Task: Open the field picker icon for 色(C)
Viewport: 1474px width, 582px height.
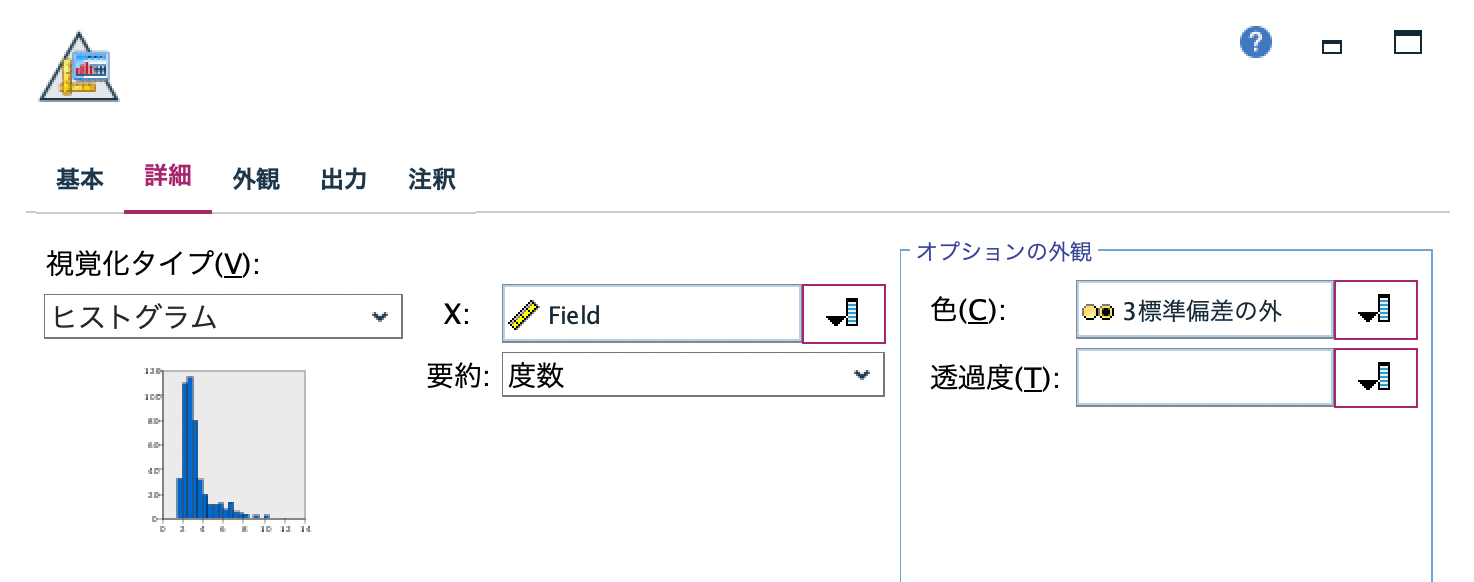Action: (1375, 309)
